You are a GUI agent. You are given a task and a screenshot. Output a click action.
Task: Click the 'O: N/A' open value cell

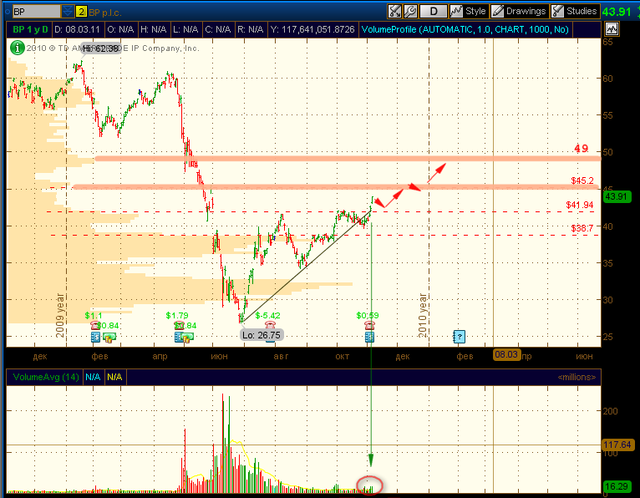[120, 29]
